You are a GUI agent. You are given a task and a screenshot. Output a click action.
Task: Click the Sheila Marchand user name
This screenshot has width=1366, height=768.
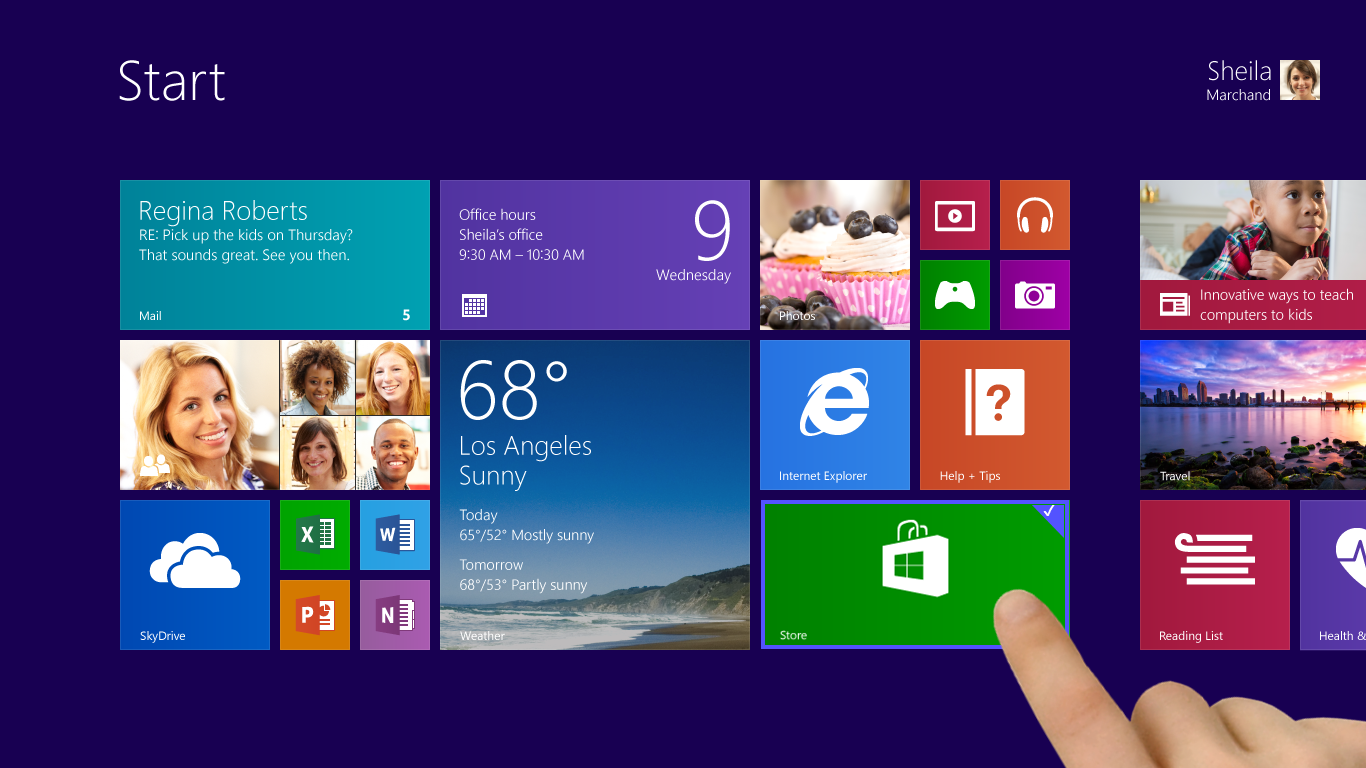click(1239, 81)
